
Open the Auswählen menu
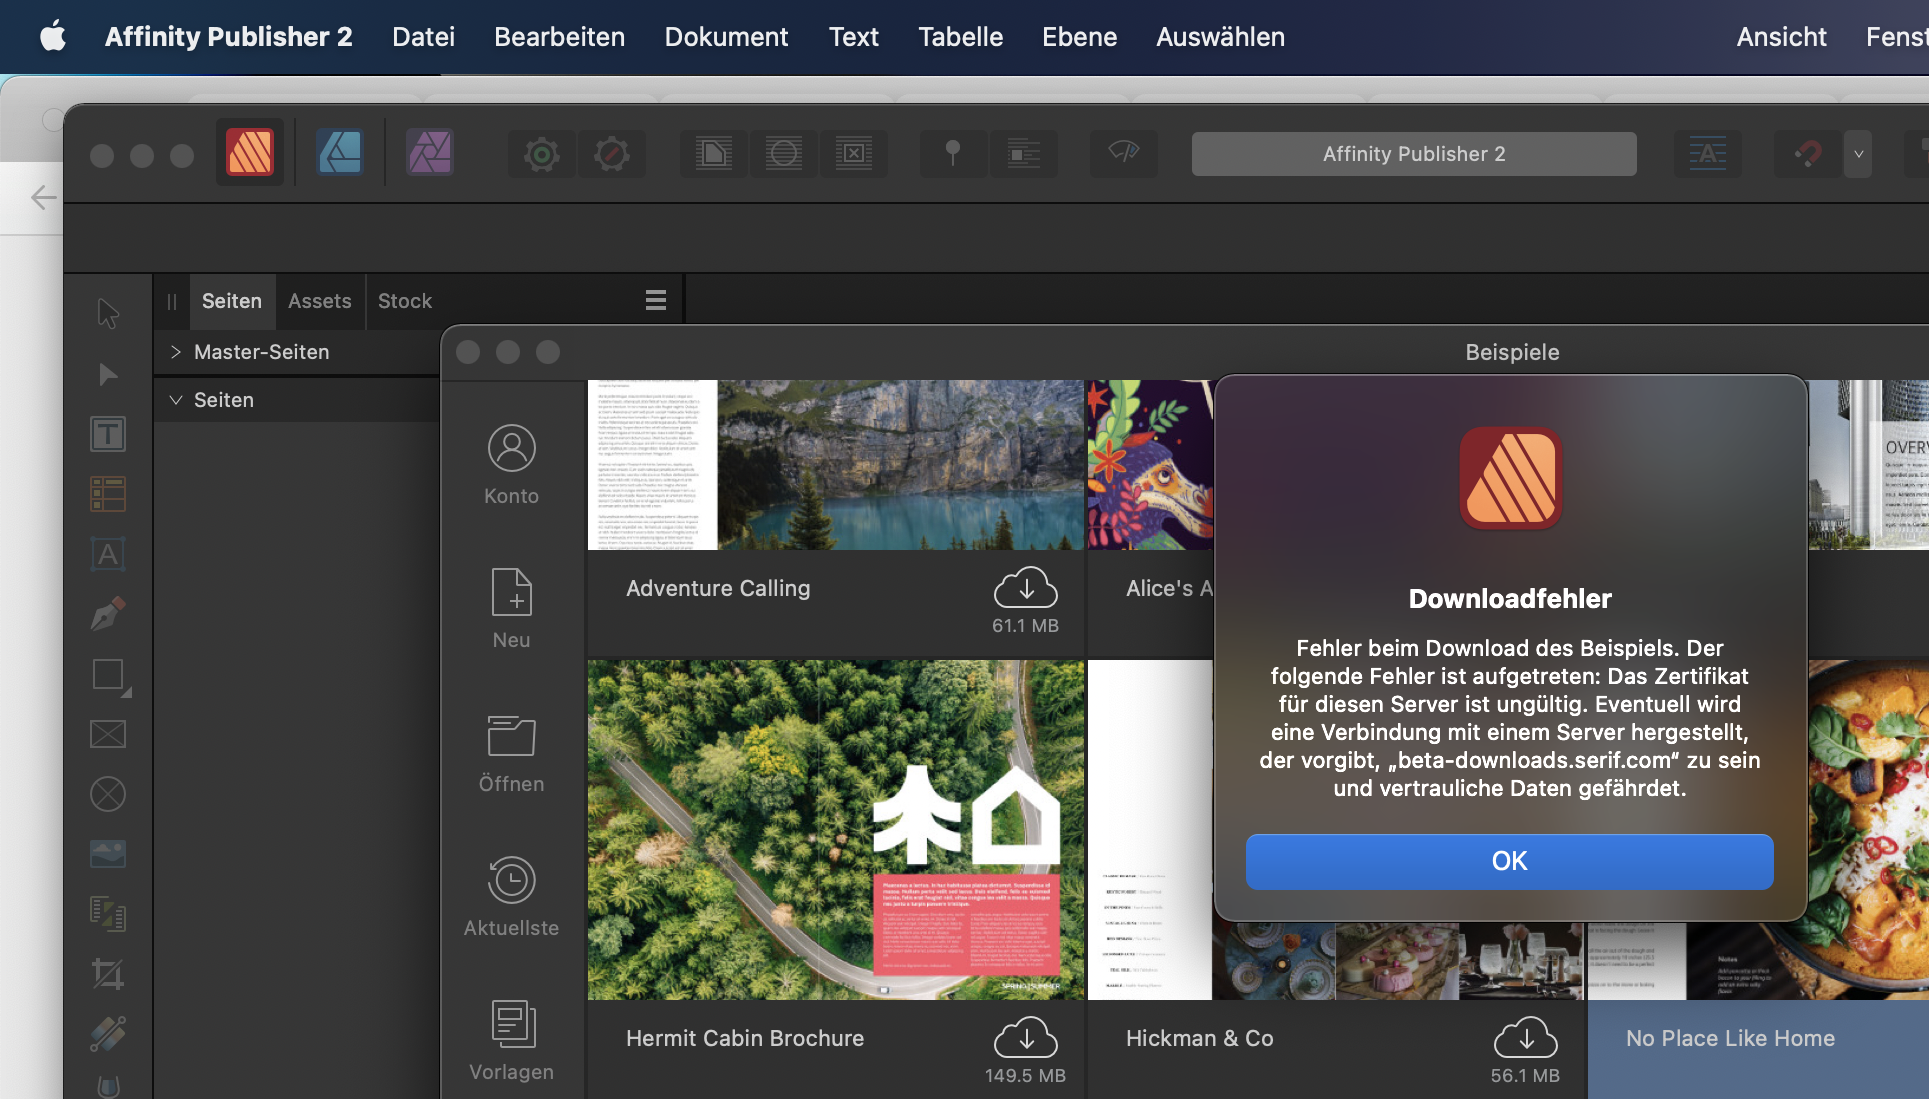[x=1220, y=37]
